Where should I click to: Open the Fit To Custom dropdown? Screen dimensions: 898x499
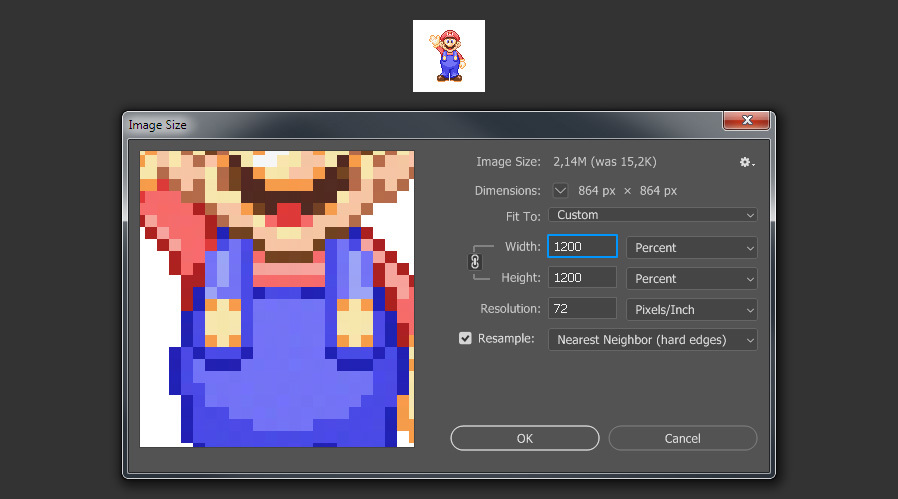click(x=653, y=215)
